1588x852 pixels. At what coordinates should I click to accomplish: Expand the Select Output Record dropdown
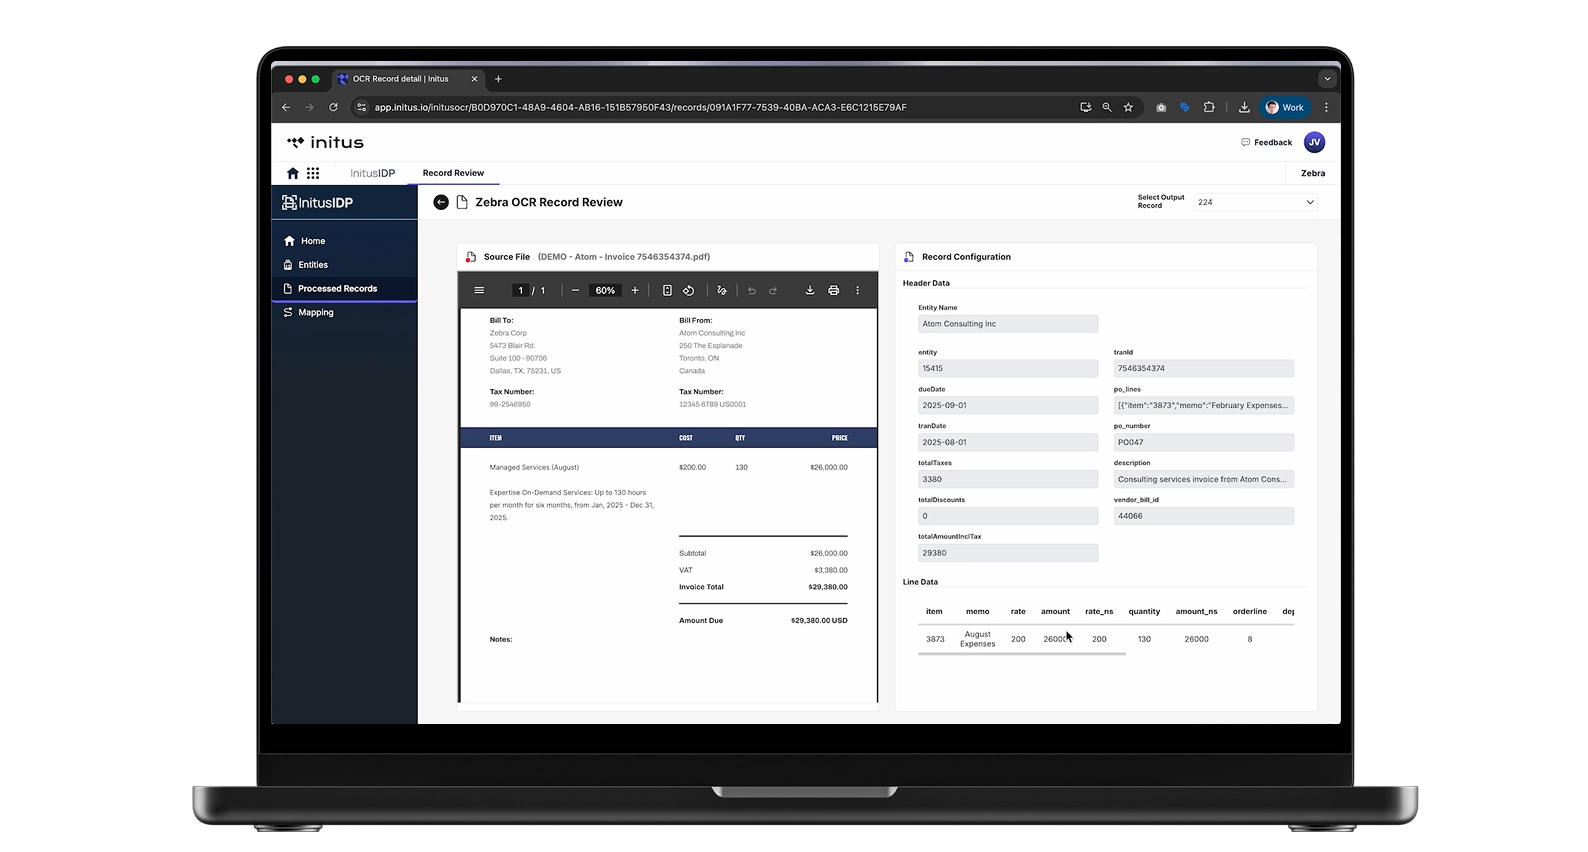point(1255,202)
